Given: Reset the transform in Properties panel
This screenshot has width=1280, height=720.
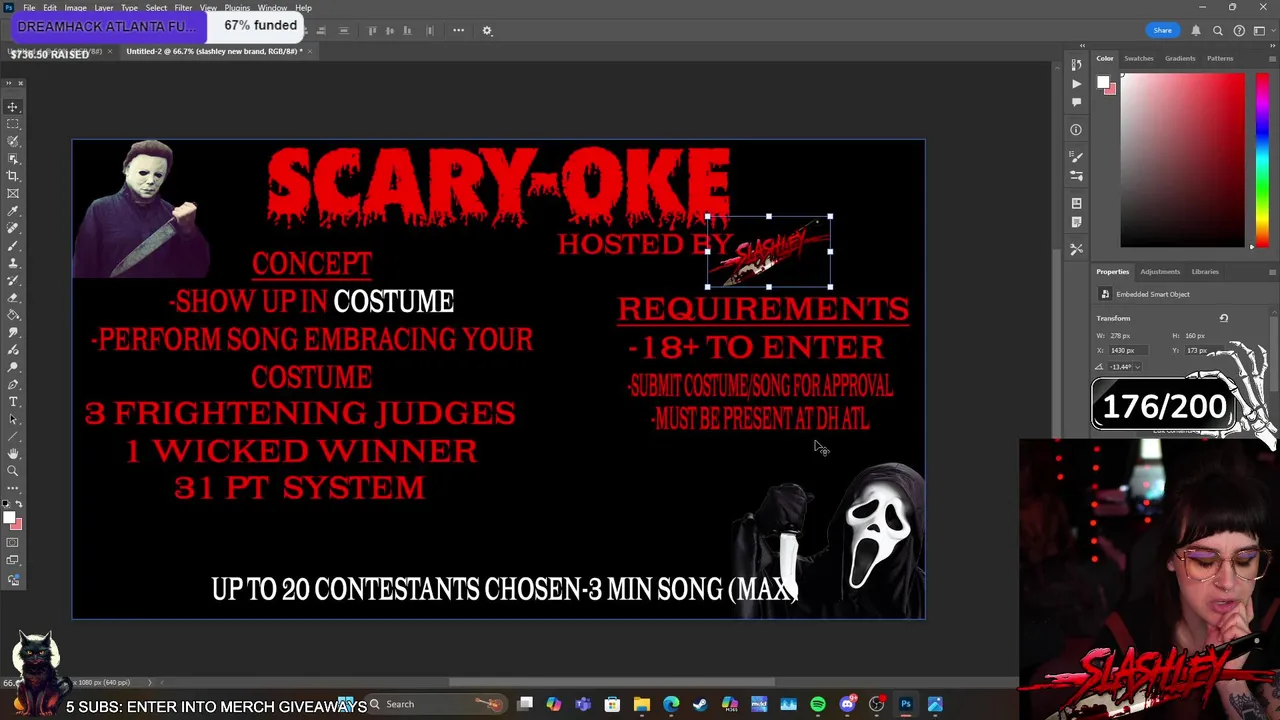Looking at the screenshot, I should [x=1223, y=318].
